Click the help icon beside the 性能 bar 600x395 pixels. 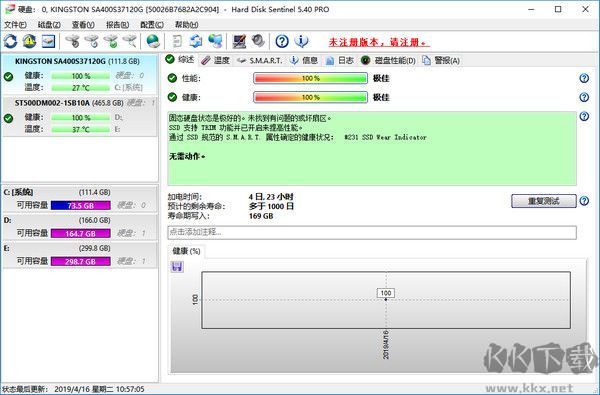pyautogui.click(x=584, y=78)
